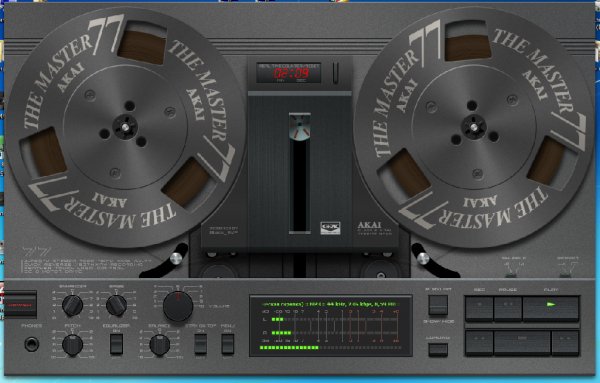Click the red 02:09 time counter

point(291,73)
